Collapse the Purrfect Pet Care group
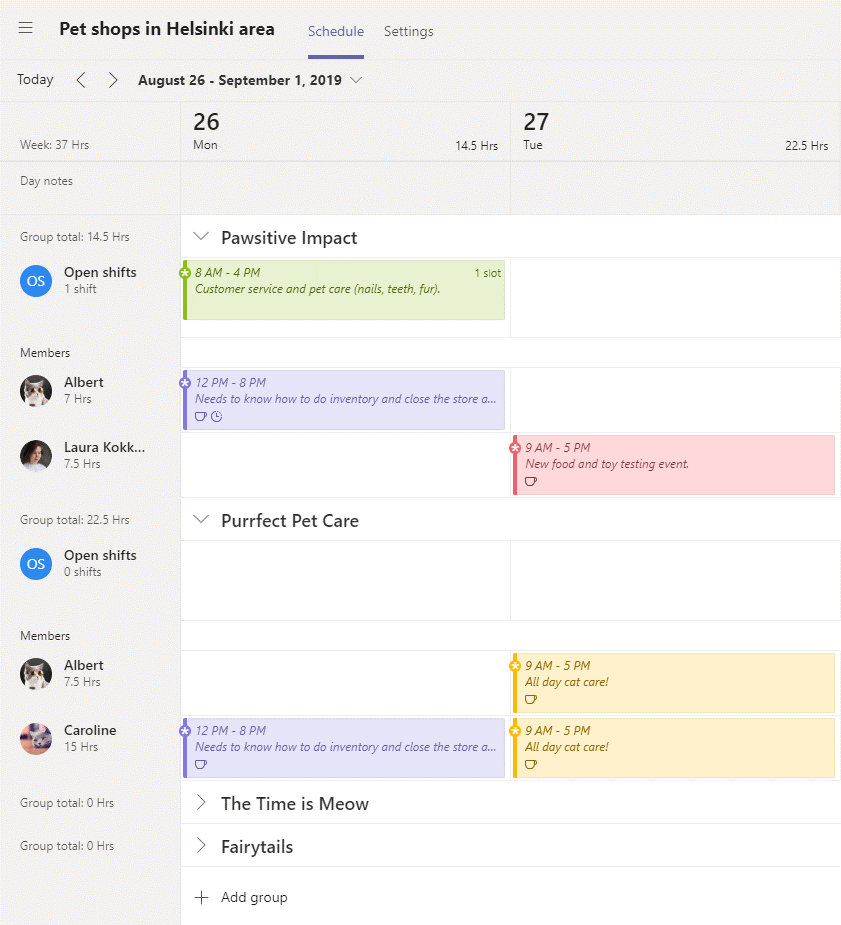 201,520
